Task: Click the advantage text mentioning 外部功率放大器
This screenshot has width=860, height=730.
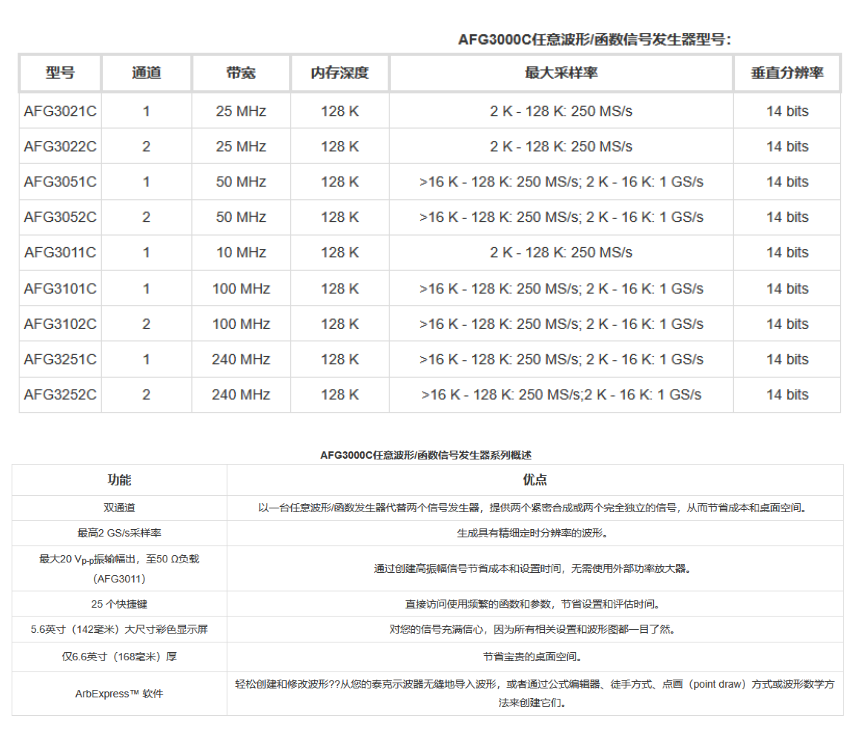Action: pos(532,569)
